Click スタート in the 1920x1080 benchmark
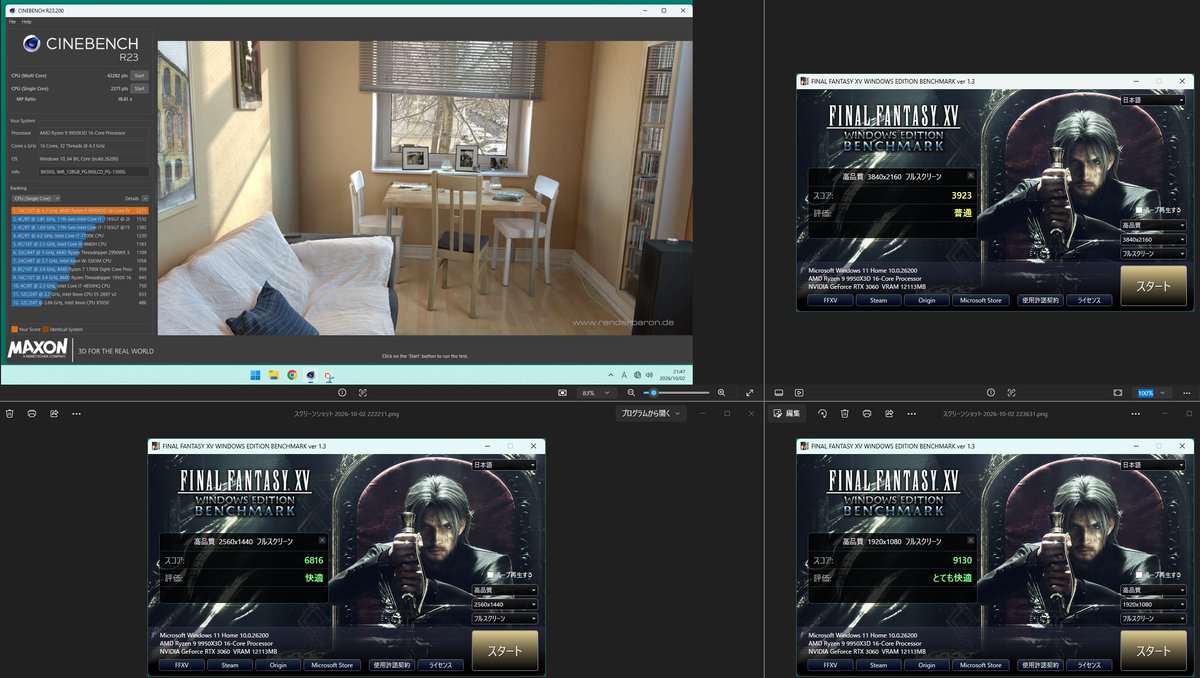The width and height of the screenshot is (1200, 678). coord(1153,650)
